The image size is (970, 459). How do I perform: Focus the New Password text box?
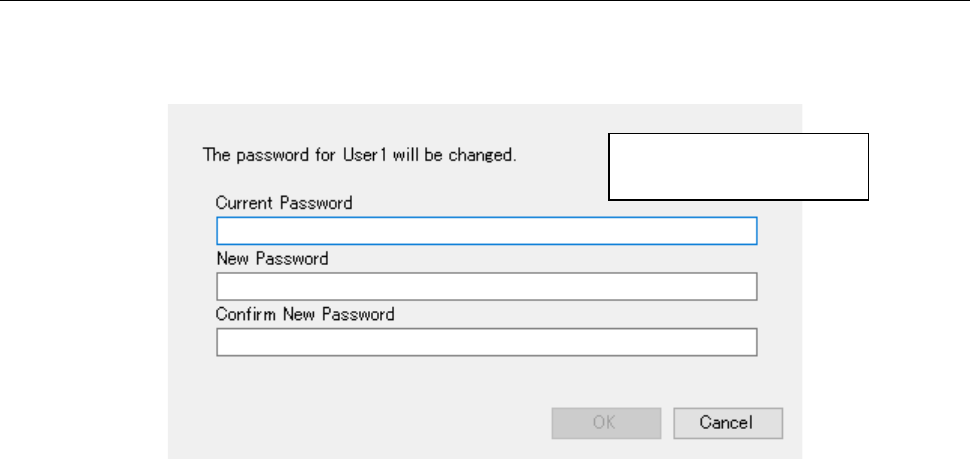486,288
